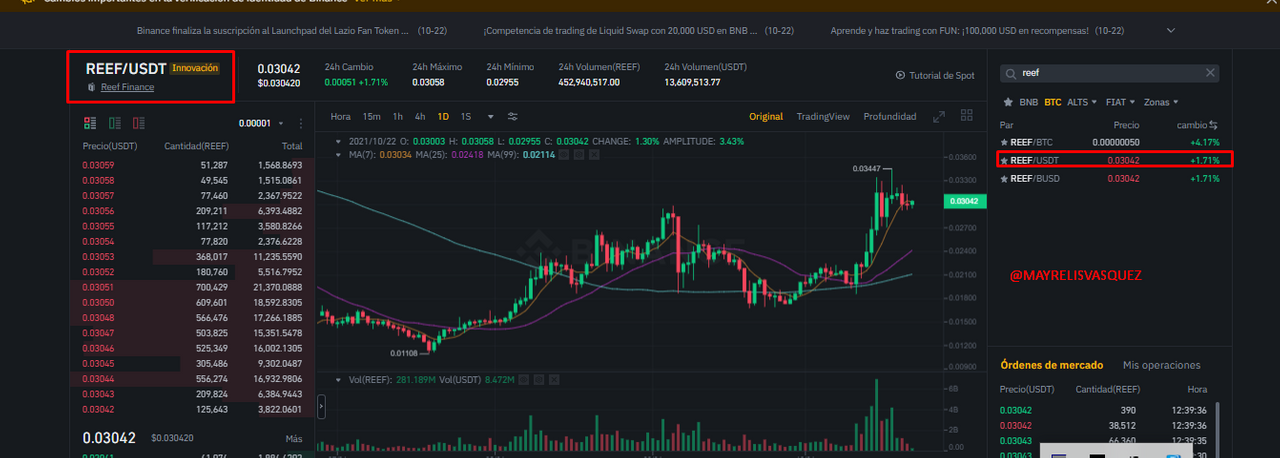Favorite REEF/BTC pair with its star

tap(1004, 142)
